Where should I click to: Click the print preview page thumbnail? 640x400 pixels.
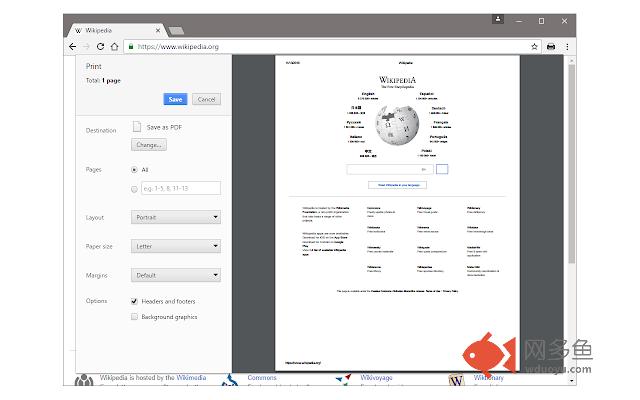point(397,213)
